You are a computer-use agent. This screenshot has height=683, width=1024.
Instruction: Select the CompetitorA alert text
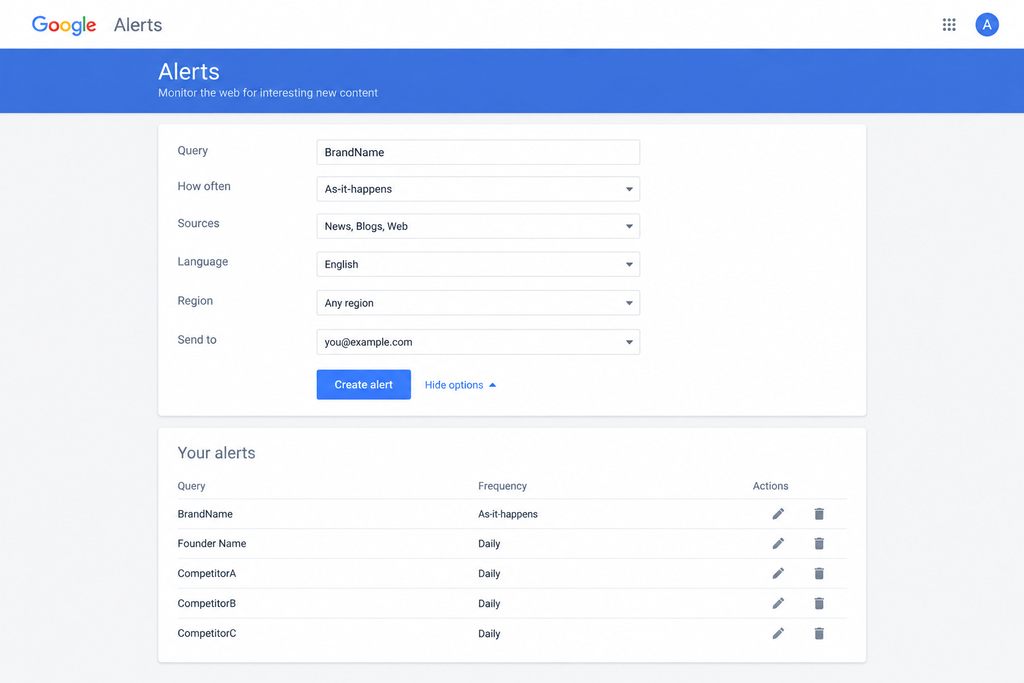(207, 573)
